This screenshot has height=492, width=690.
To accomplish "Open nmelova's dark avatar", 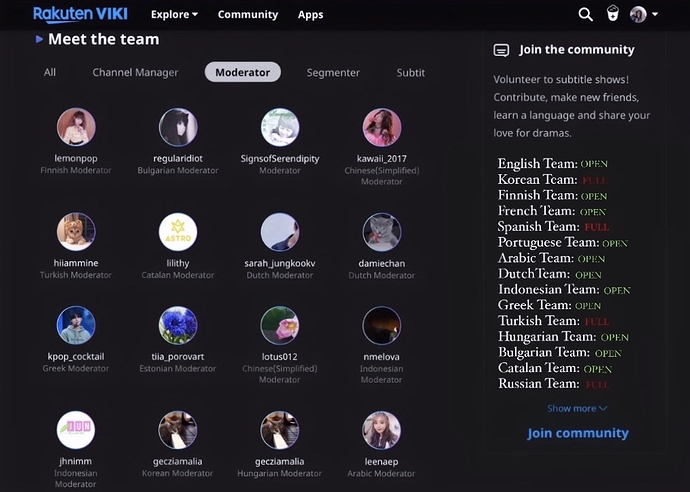I will (382, 325).
